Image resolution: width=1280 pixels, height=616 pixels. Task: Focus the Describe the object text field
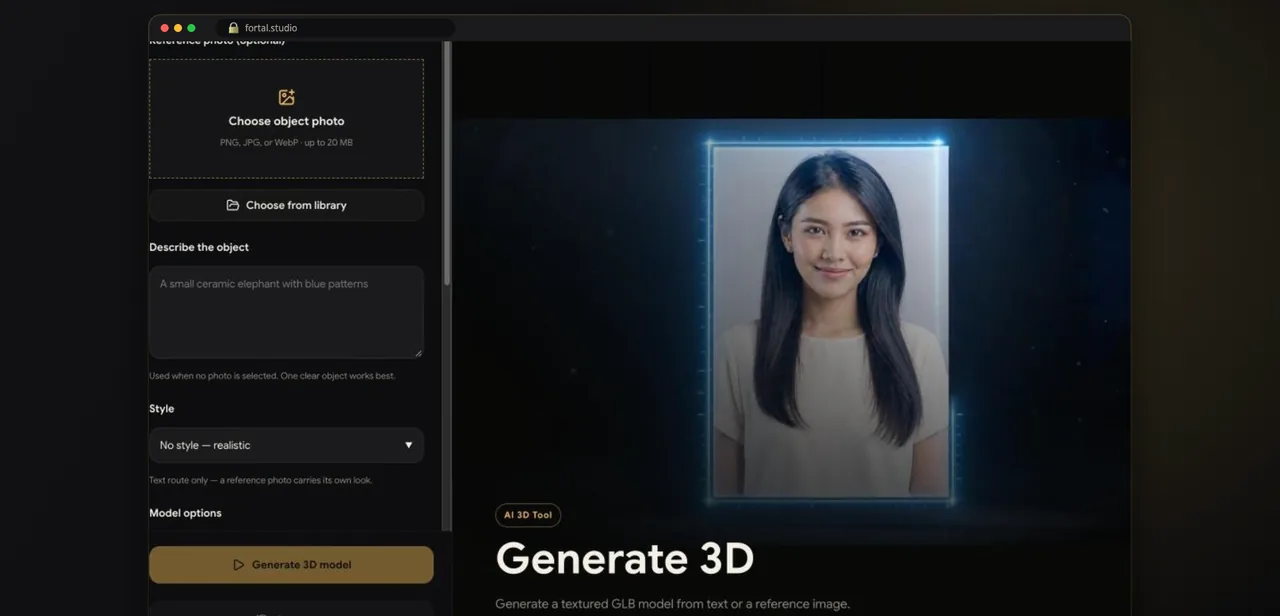[286, 312]
